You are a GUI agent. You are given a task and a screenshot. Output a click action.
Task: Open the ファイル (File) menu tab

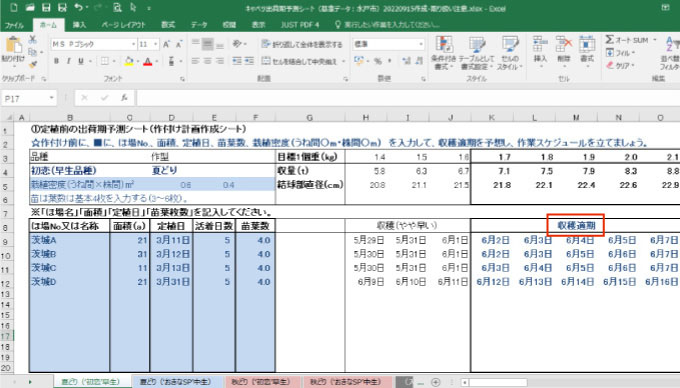point(15,25)
